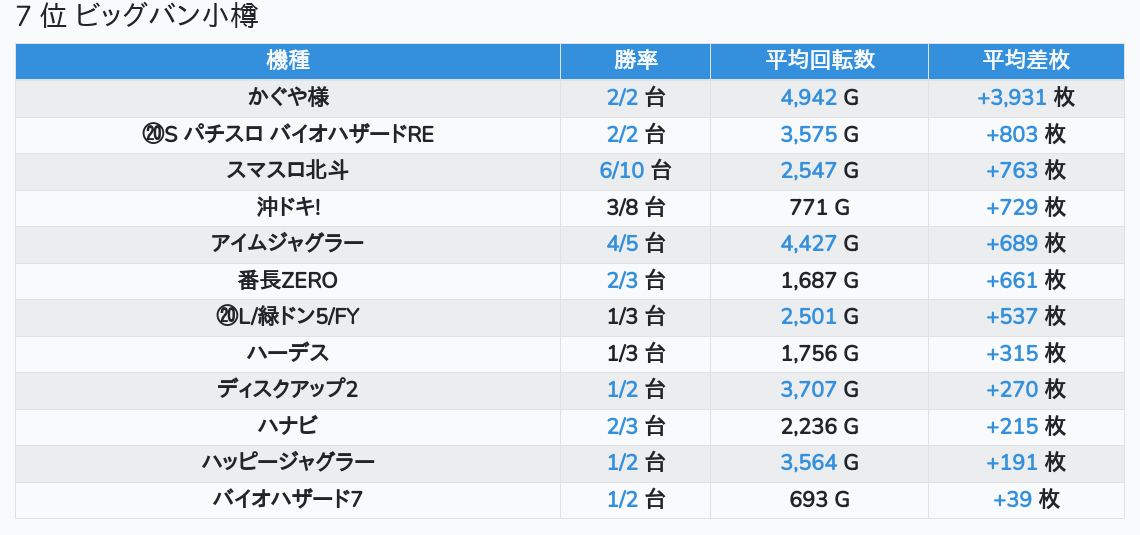Select 番長ZERO in the table
Image resolution: width=1140 pixels, height=535 pixels.
click(x=288, y=281)
